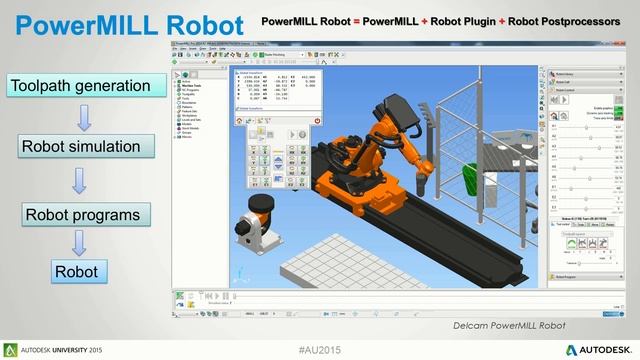Click the green globe explorer tab icon
The height and width of the screenshot is (360, 640).
[x=185, y=75]
